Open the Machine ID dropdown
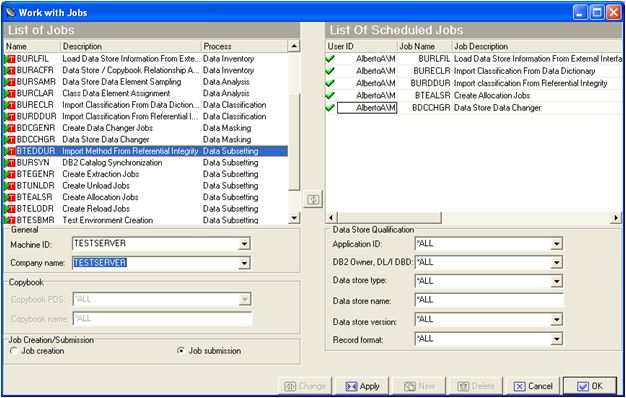This screenshot has width=626, height=398. pos(244,244)
